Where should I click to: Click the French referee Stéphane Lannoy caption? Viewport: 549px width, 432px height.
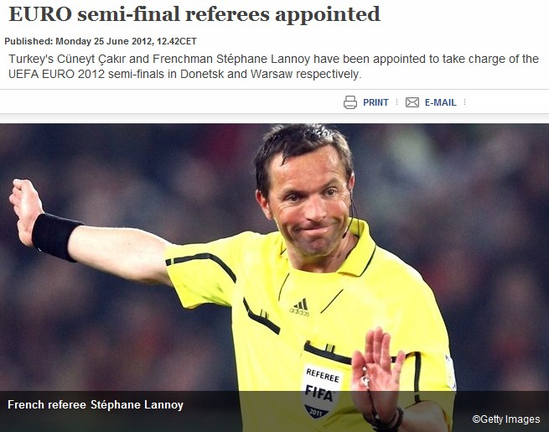[x=96, y=405]
